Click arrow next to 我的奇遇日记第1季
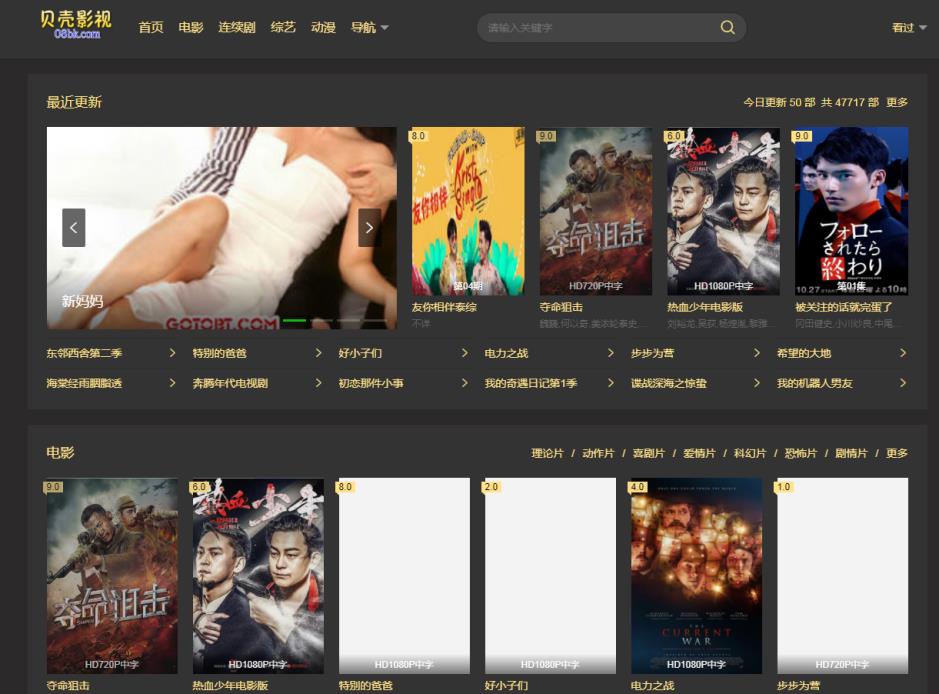This screenshot has width=939, height=694. coord(611,383)
